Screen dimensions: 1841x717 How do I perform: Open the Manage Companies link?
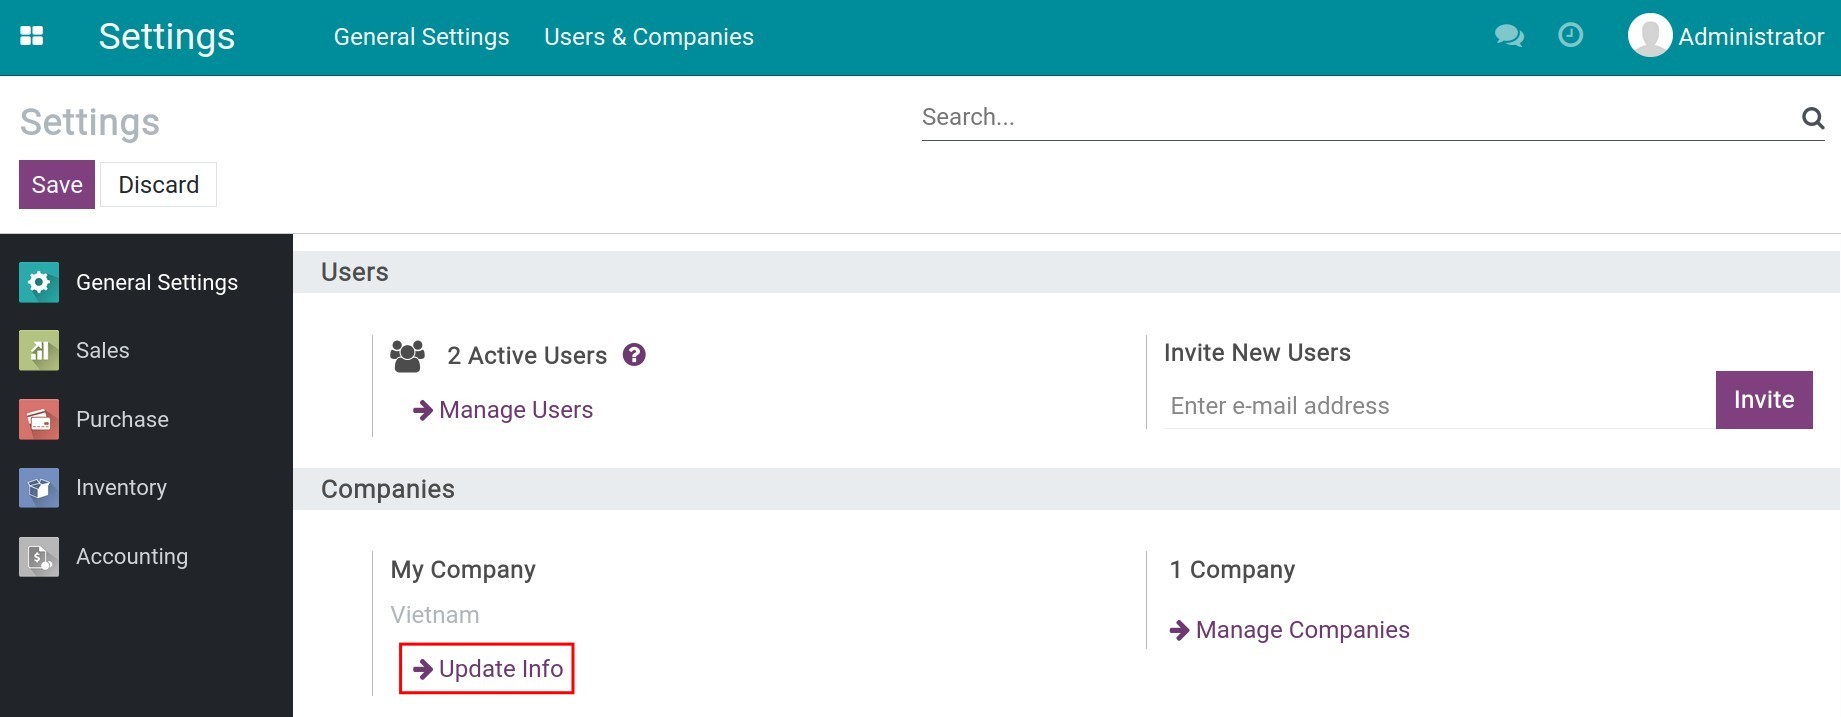click(x=1290, y=630)
